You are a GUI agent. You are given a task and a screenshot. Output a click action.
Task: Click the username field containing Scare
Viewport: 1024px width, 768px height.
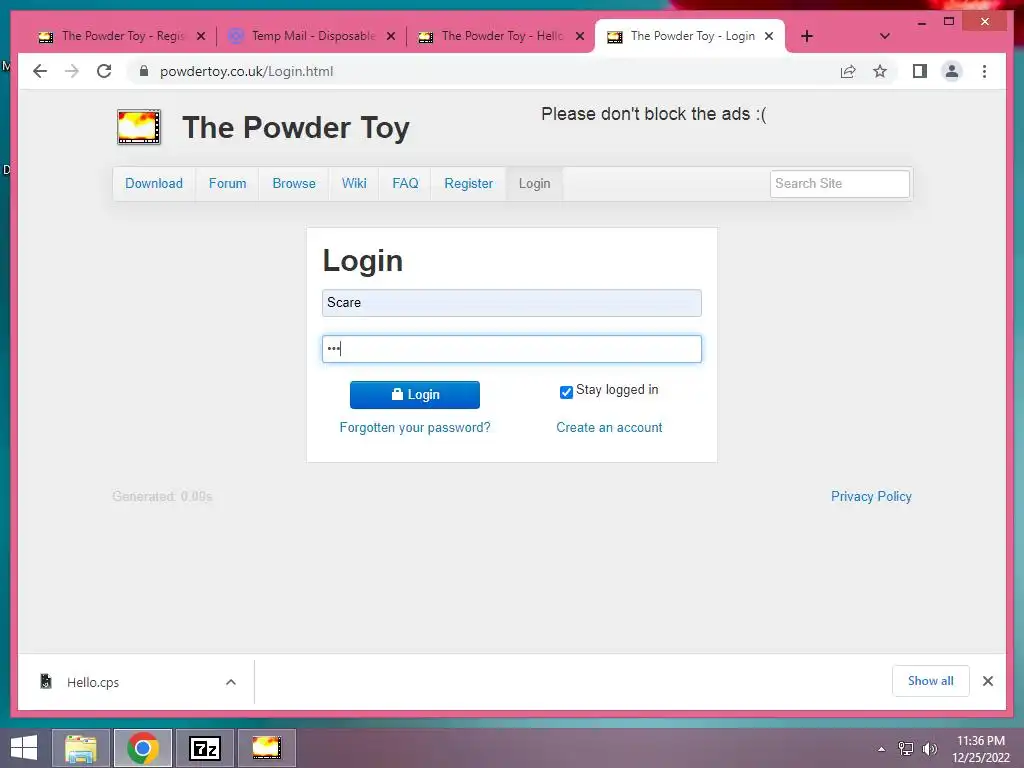511,303
